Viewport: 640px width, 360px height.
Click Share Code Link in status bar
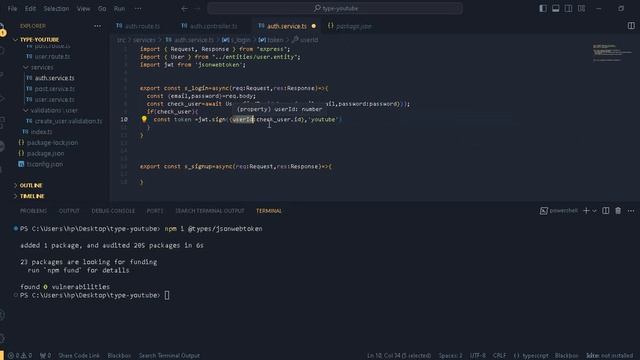coord(79,356)
